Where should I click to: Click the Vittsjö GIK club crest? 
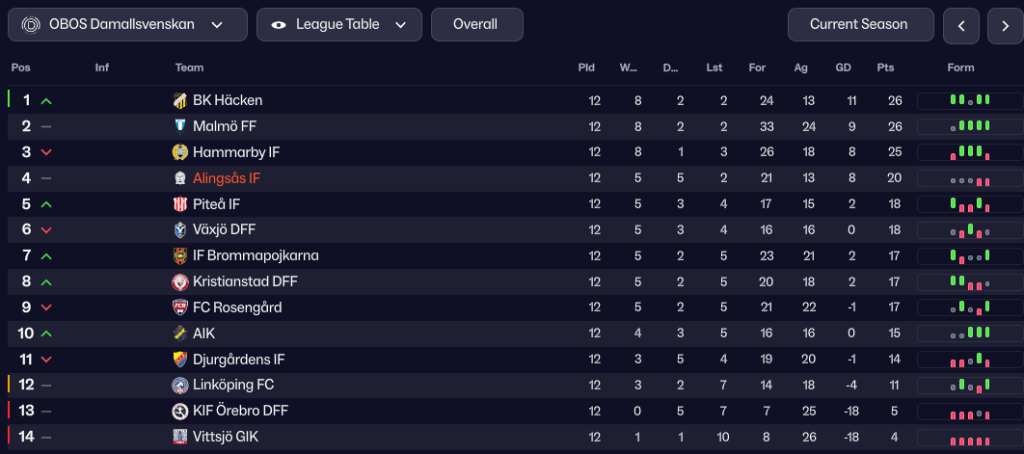(x=180, y=437)
